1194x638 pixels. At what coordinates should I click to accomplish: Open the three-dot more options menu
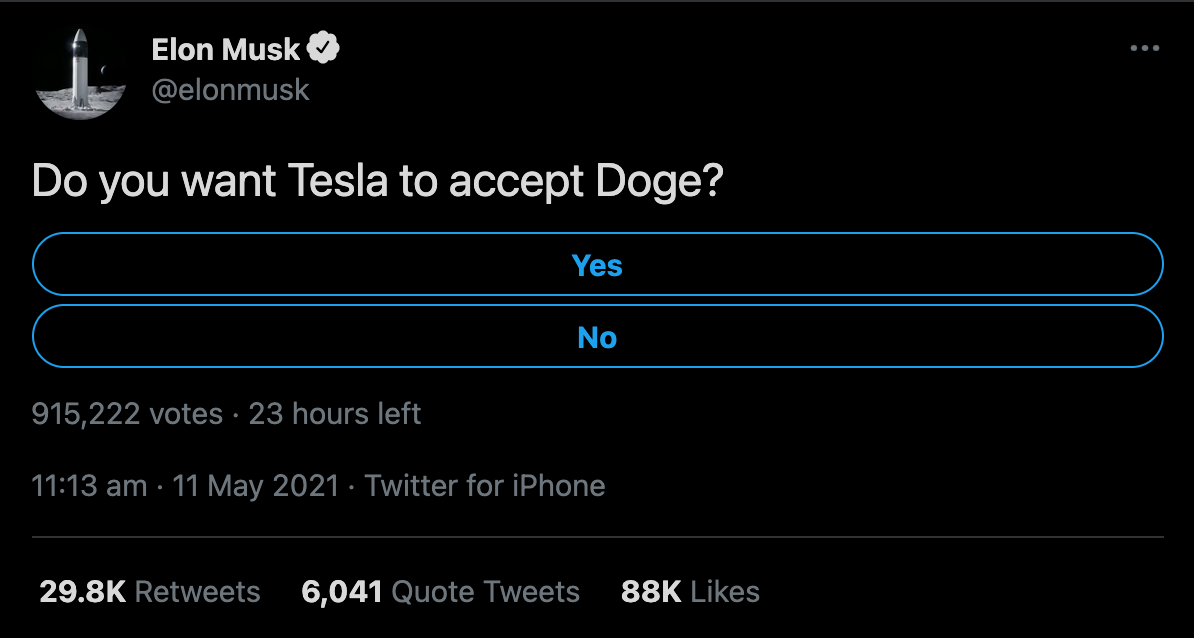(x=1144, y=48)
